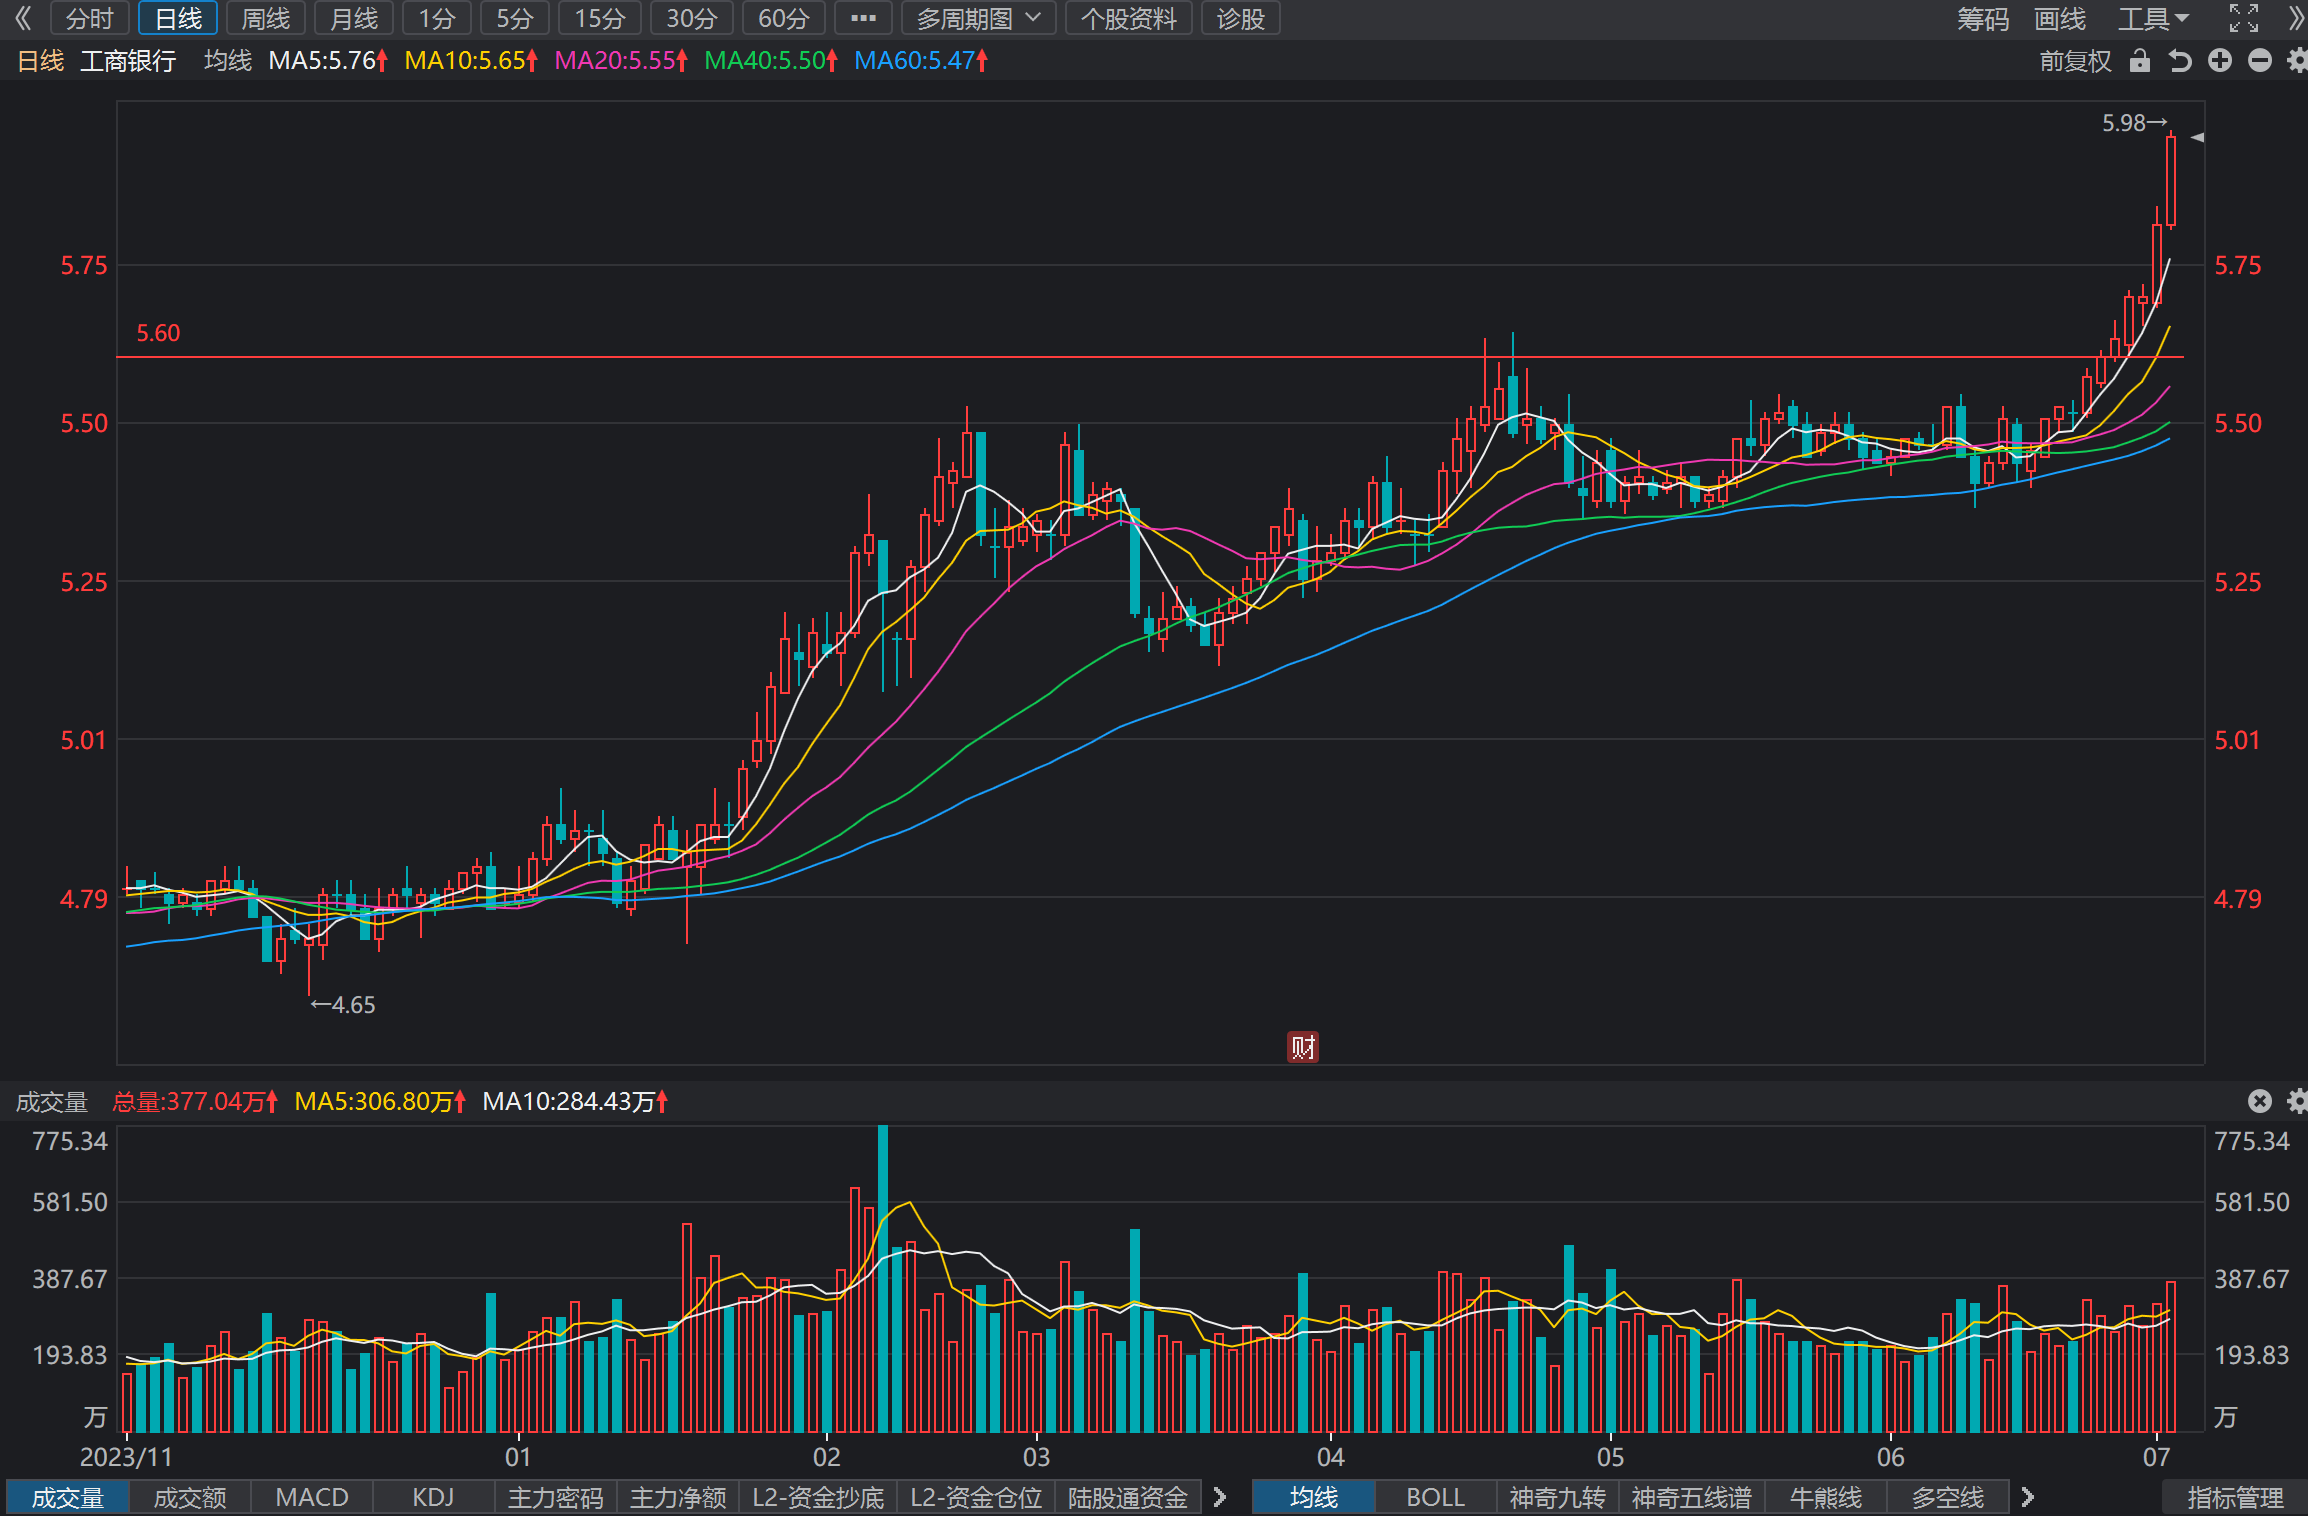Viewport: 2308px width, 1516px height.
Task: Switch to 月线 monthly chart
Action: pos(354,18)
